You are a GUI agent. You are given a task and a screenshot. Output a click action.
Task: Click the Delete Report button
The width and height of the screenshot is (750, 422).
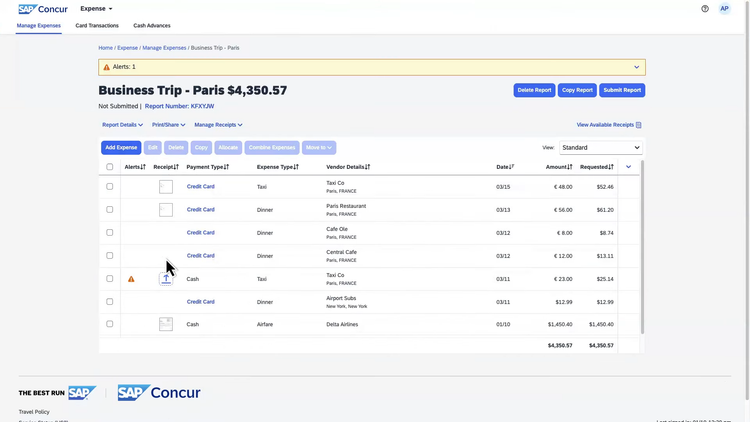point(534,90)
